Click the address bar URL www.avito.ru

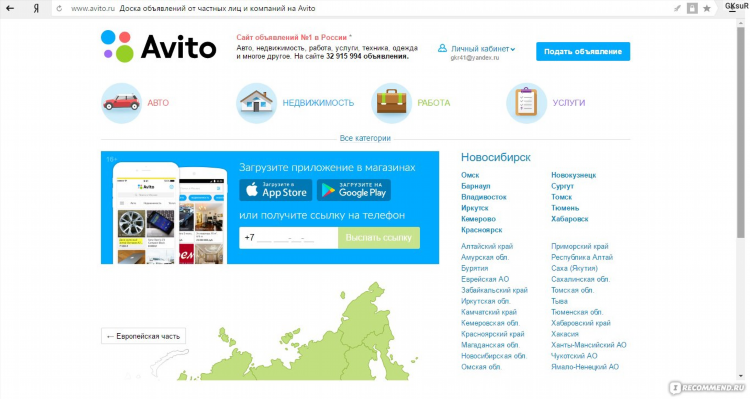click(93, 8)
